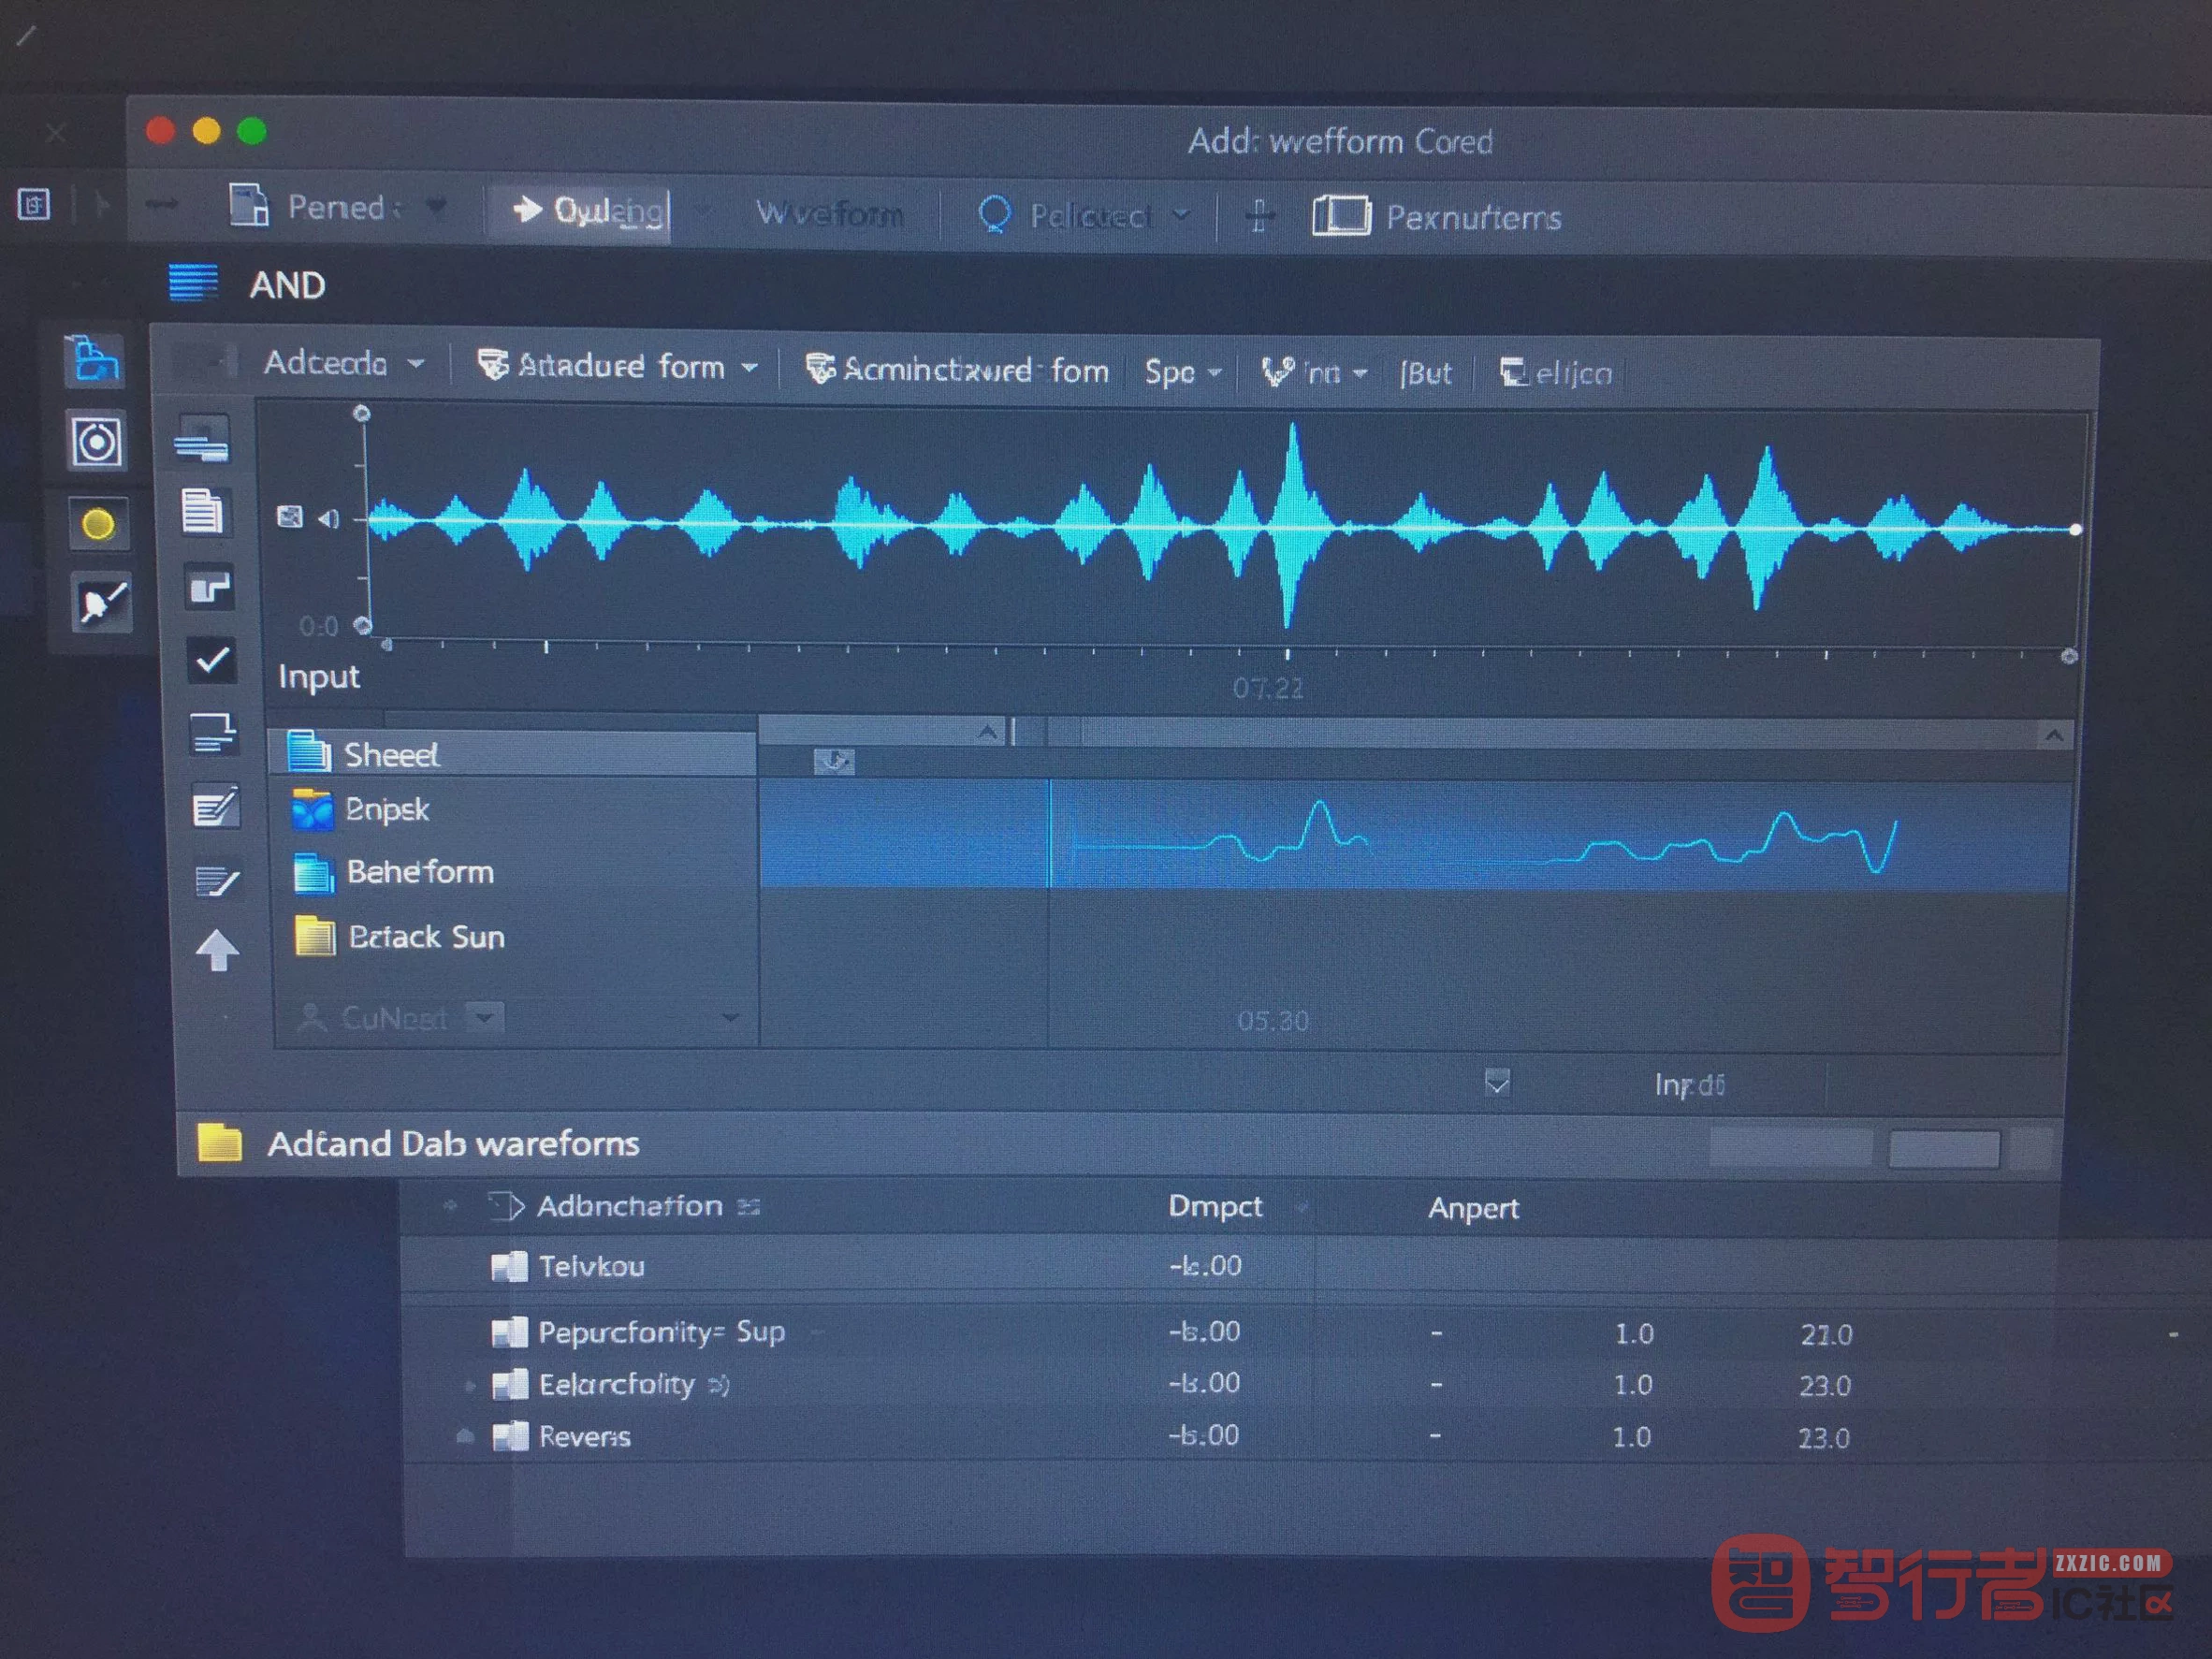Click the crosshair plus icon in toolbar
2212x1659 pixels.
1259,214
